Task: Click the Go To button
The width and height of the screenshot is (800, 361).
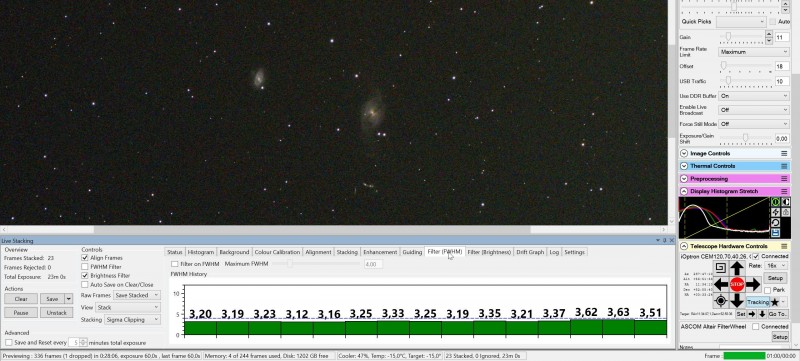Action: click(x=778, y=314)
